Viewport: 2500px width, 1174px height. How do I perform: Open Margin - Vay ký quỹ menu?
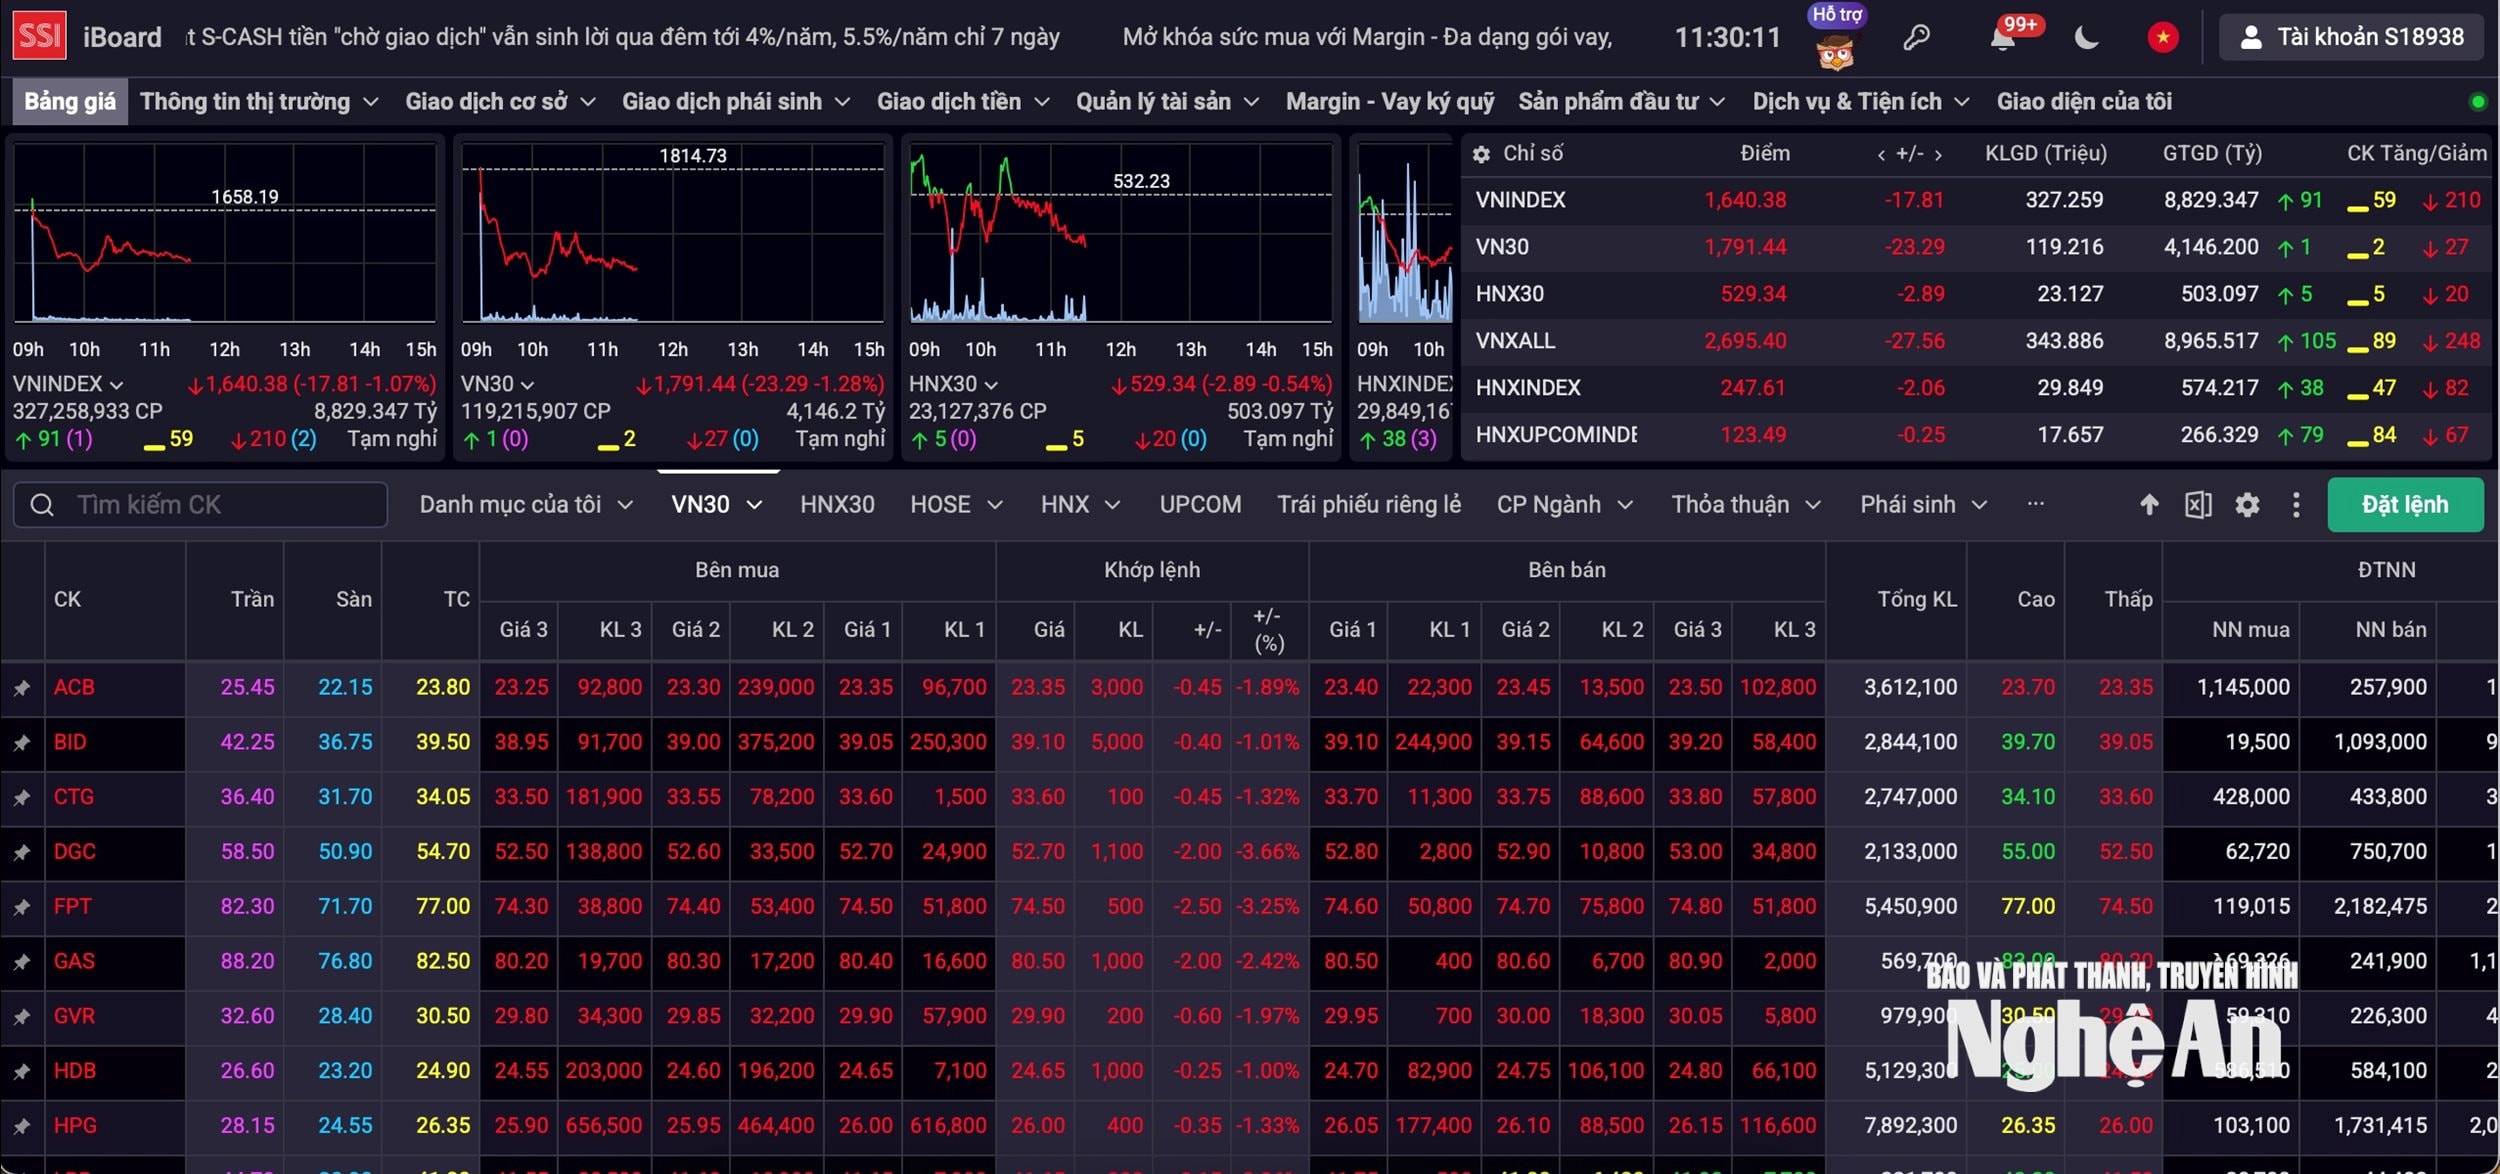coord(1390,102)
